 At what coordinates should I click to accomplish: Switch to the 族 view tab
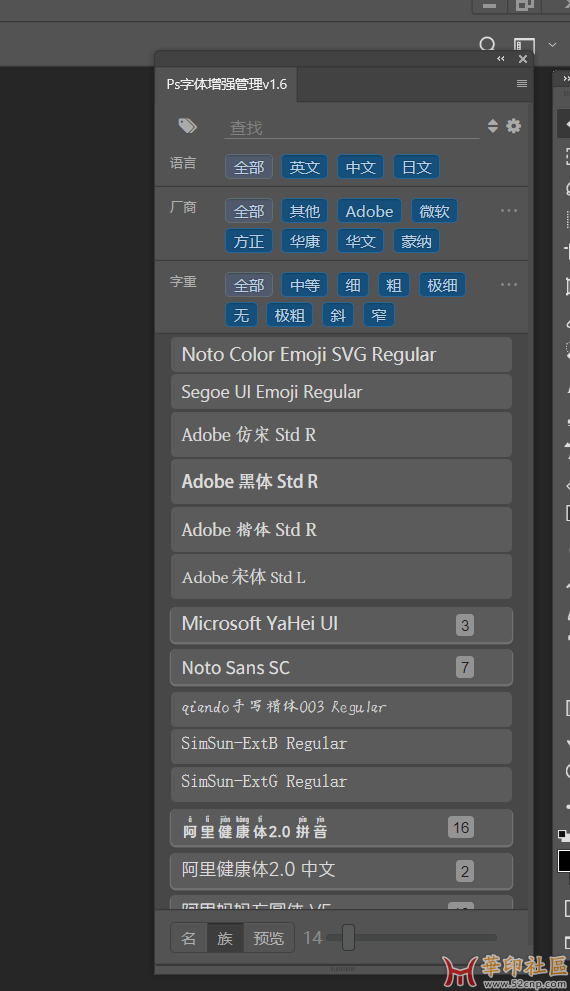(x=225, y=938)
